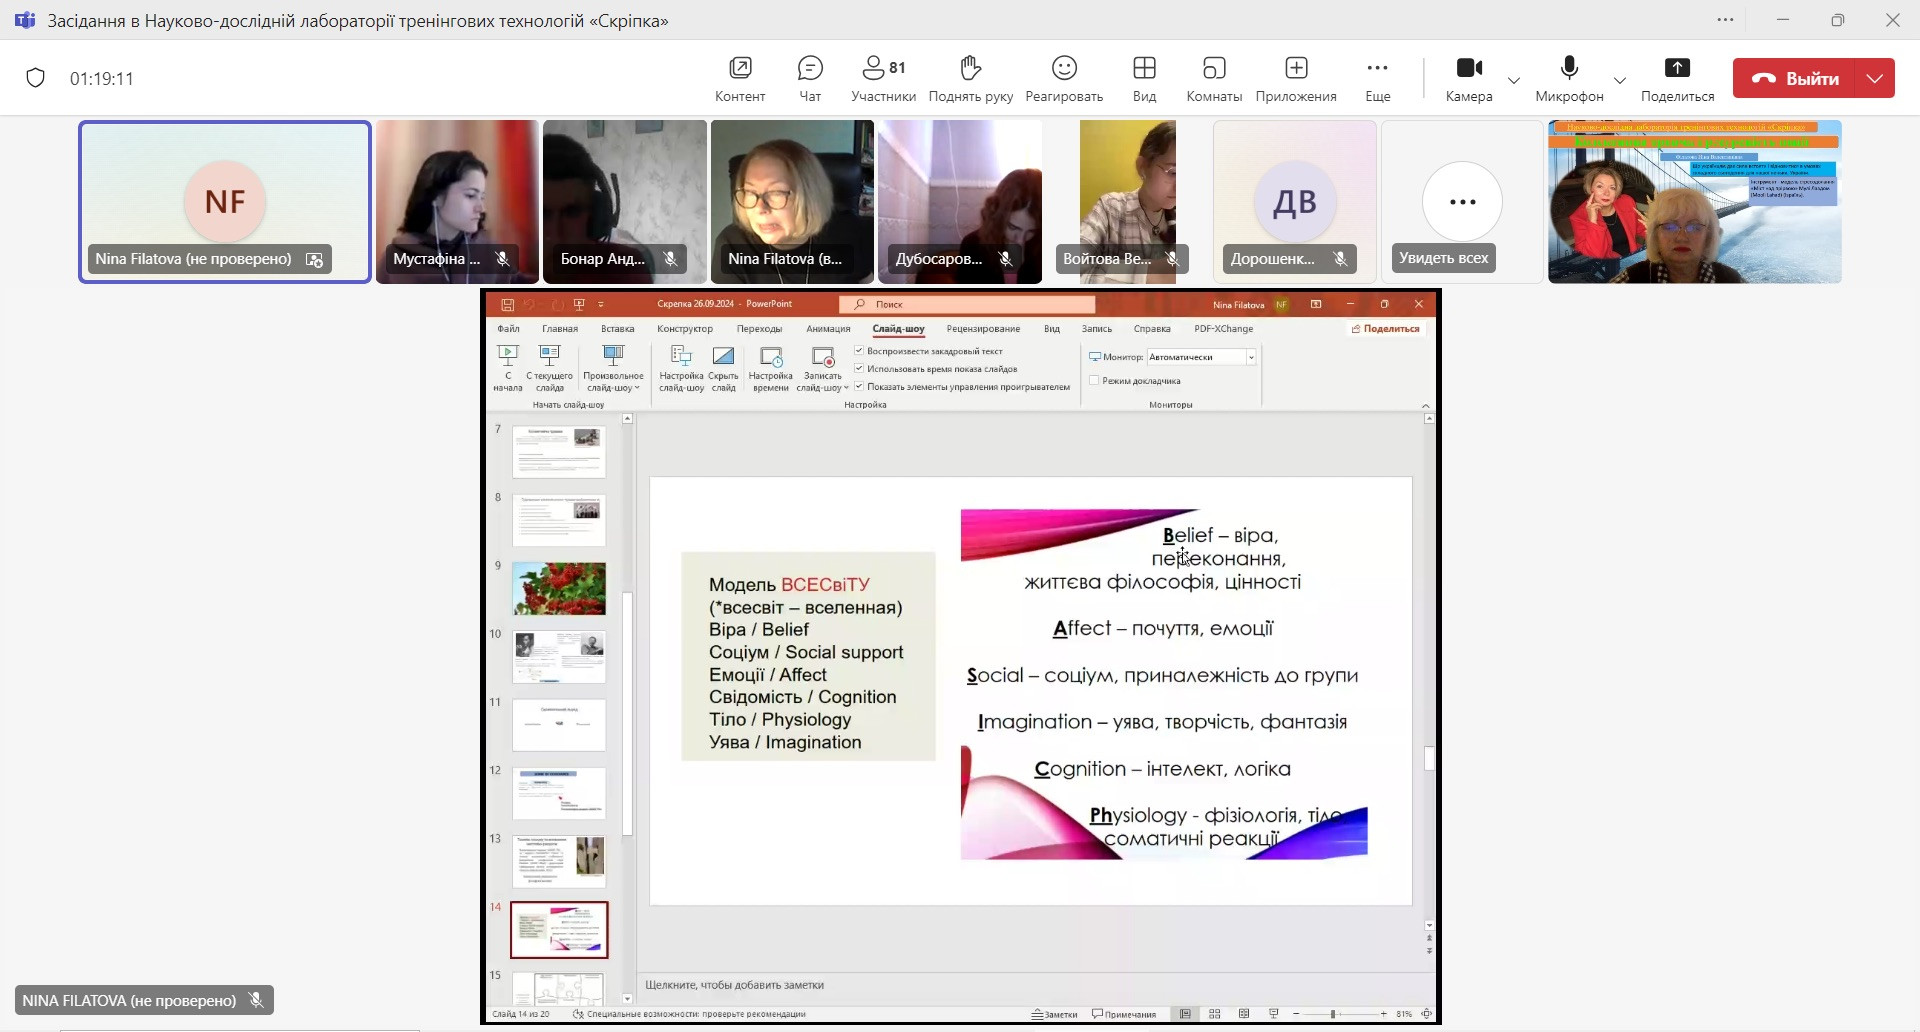This screenshot has width=1920, height=1032.
Task: Toggle the Микрофон mute state
Action: (1569, 78)
